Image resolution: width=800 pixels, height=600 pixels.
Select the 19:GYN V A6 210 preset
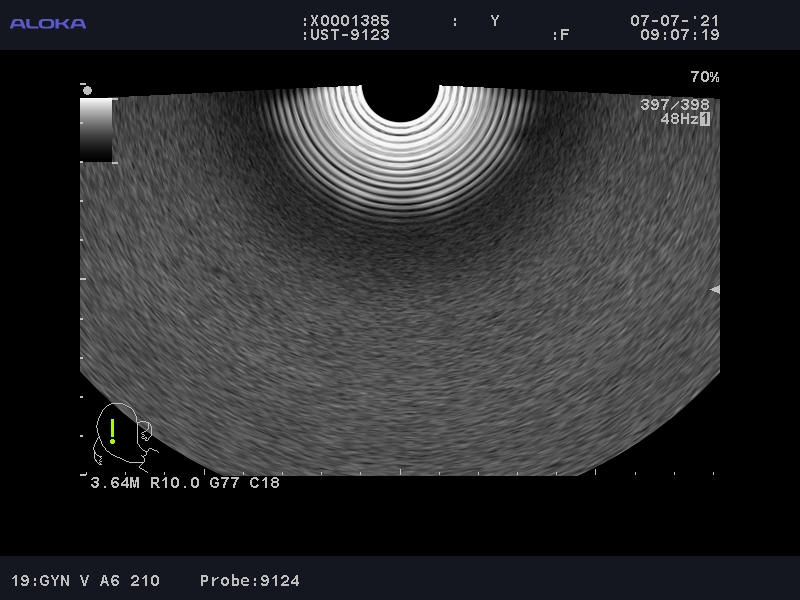[x=85, y=580]
